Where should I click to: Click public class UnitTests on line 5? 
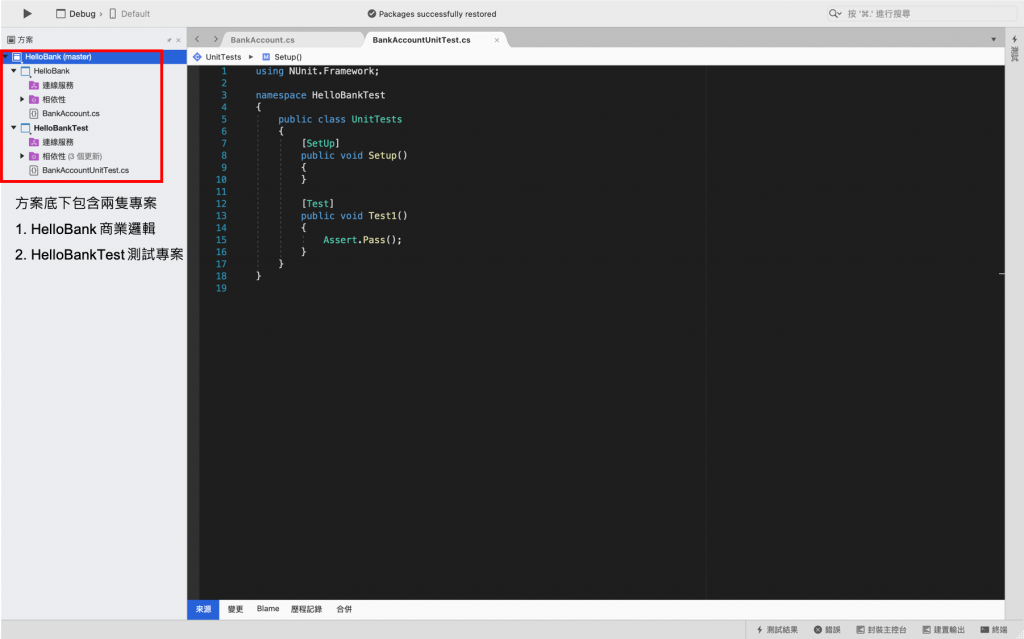[340, 120]
